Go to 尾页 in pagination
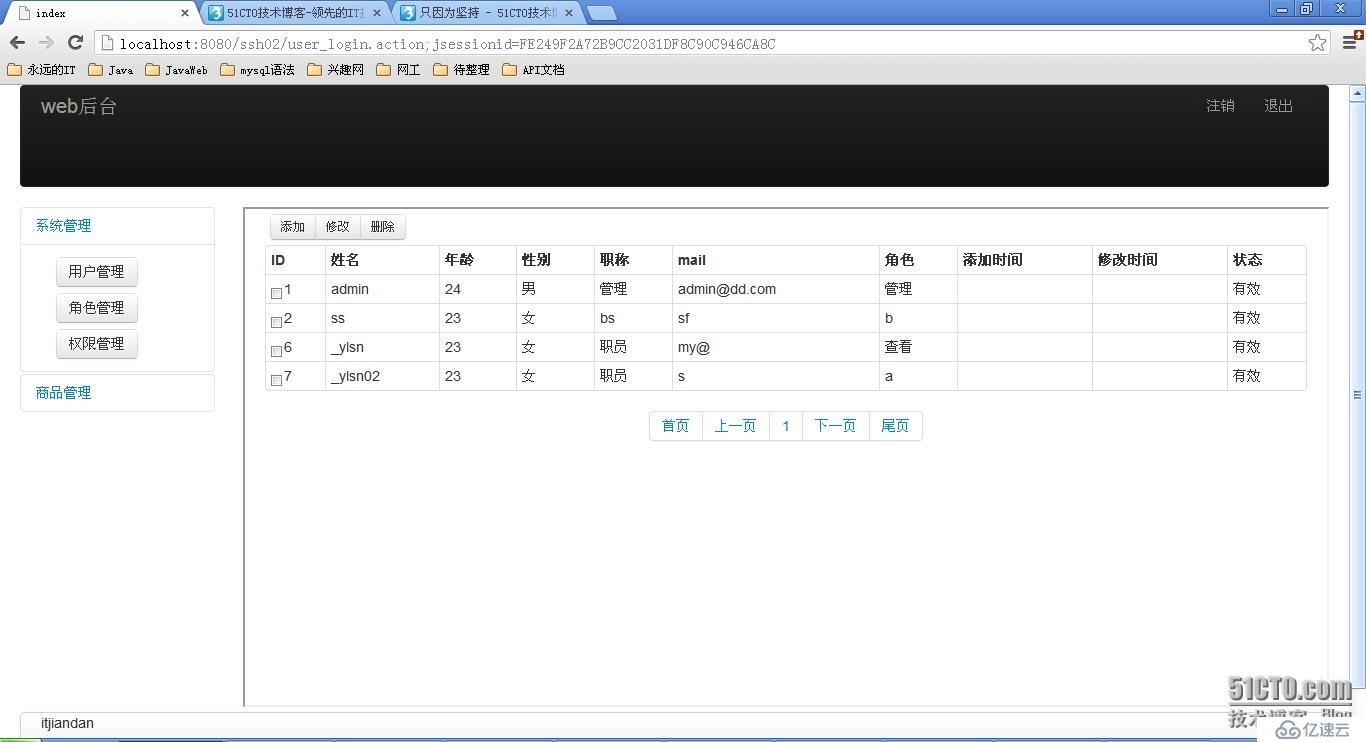1366x742 pixels. point(896,426)
